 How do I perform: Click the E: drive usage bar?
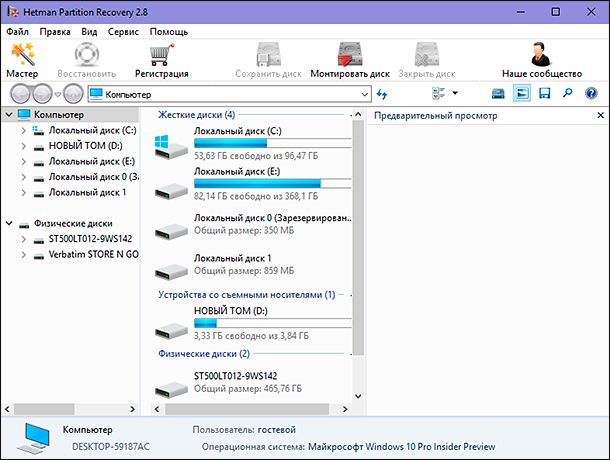tap(272, 184)
